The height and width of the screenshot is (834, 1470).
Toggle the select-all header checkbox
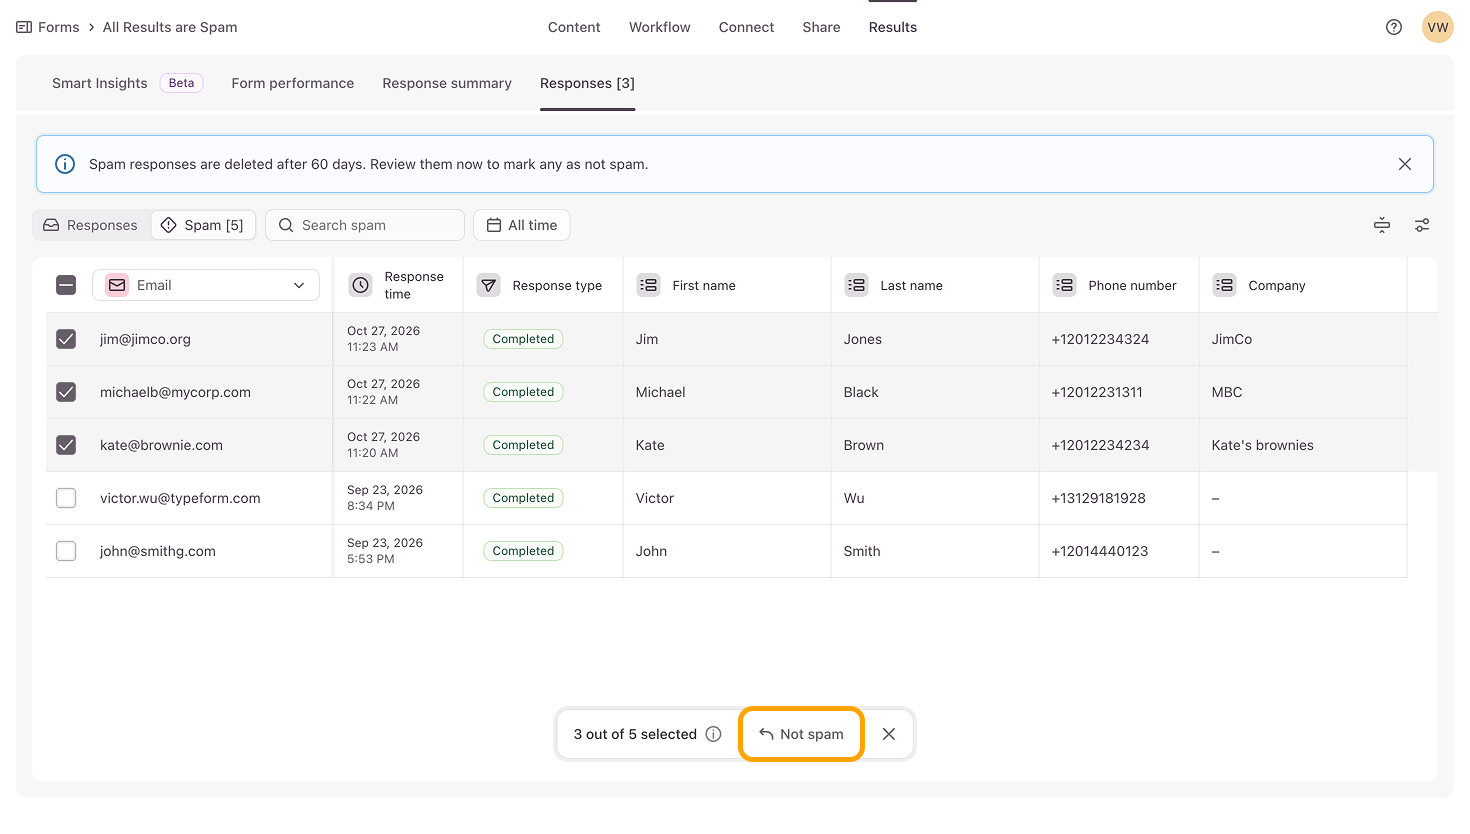point(66,285)
